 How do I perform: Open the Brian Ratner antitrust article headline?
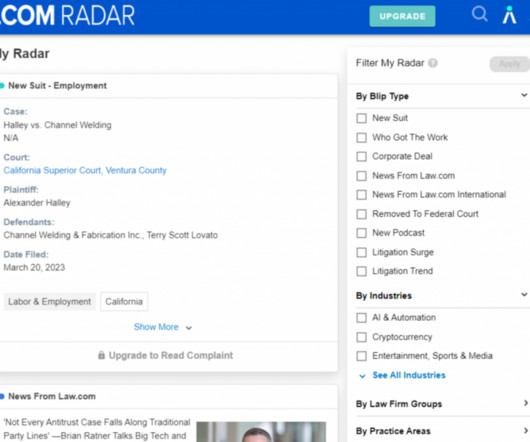[97, 429]
